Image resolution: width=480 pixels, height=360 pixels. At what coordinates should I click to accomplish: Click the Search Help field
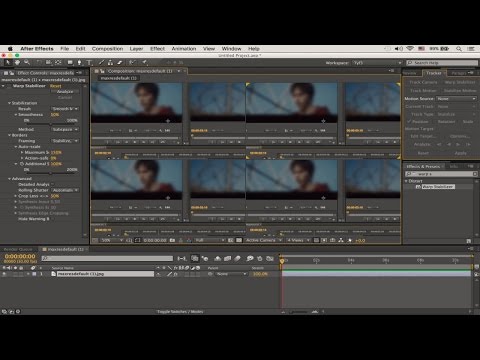(x=442, y=63)
